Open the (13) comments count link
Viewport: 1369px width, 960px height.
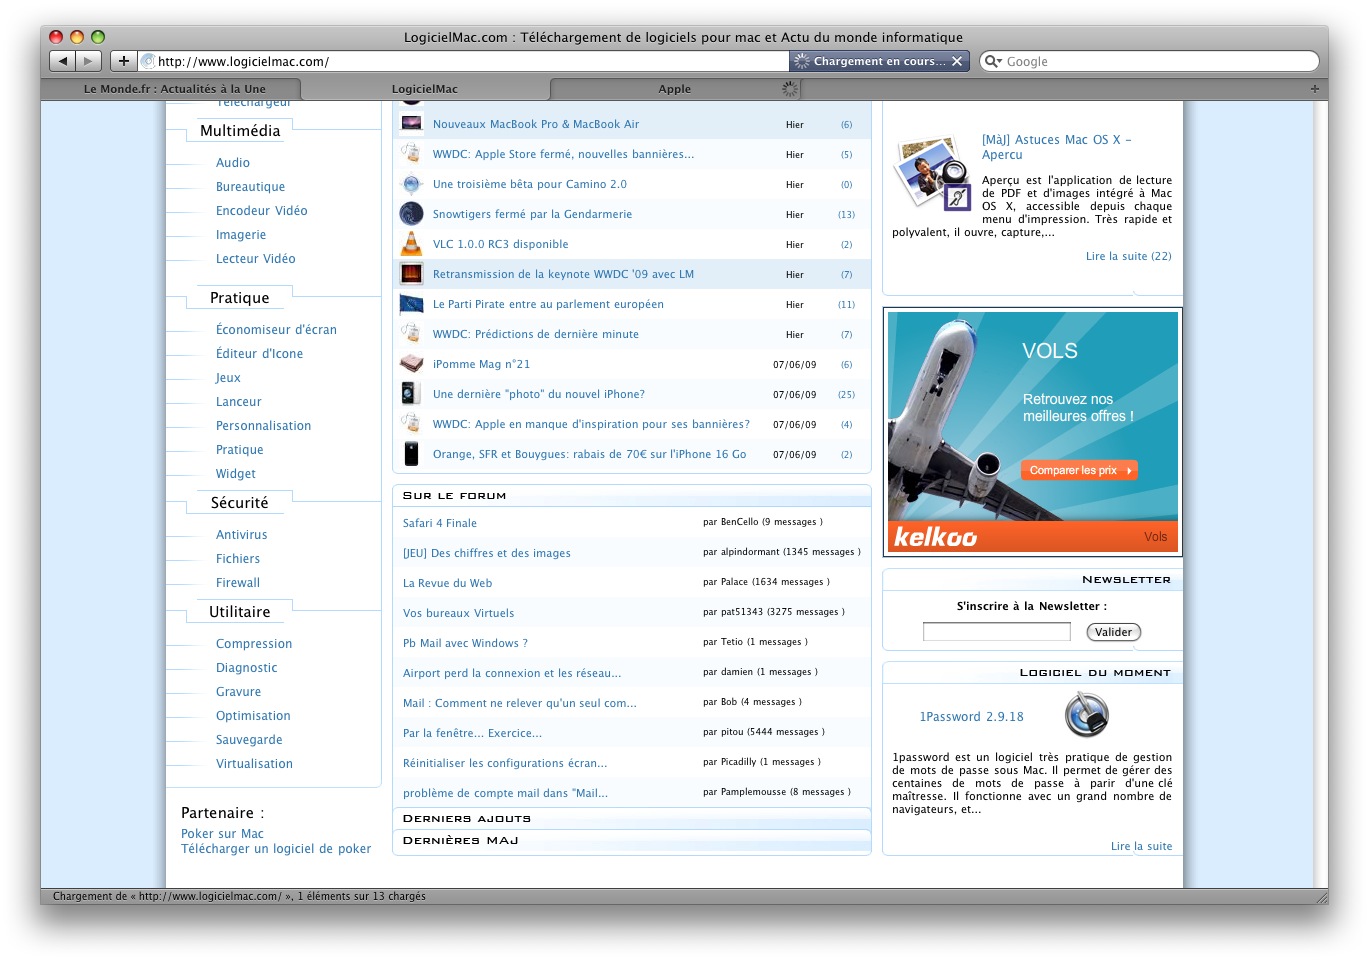[846, 215]
